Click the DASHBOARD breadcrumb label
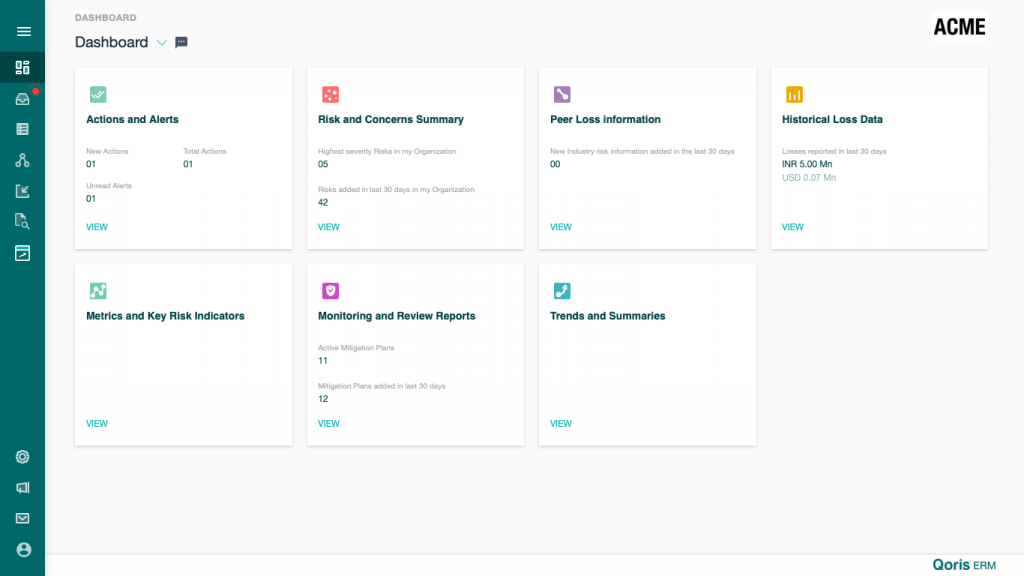Image resolution: width=1024 pixels, height=576 pixels. point(106,18)
